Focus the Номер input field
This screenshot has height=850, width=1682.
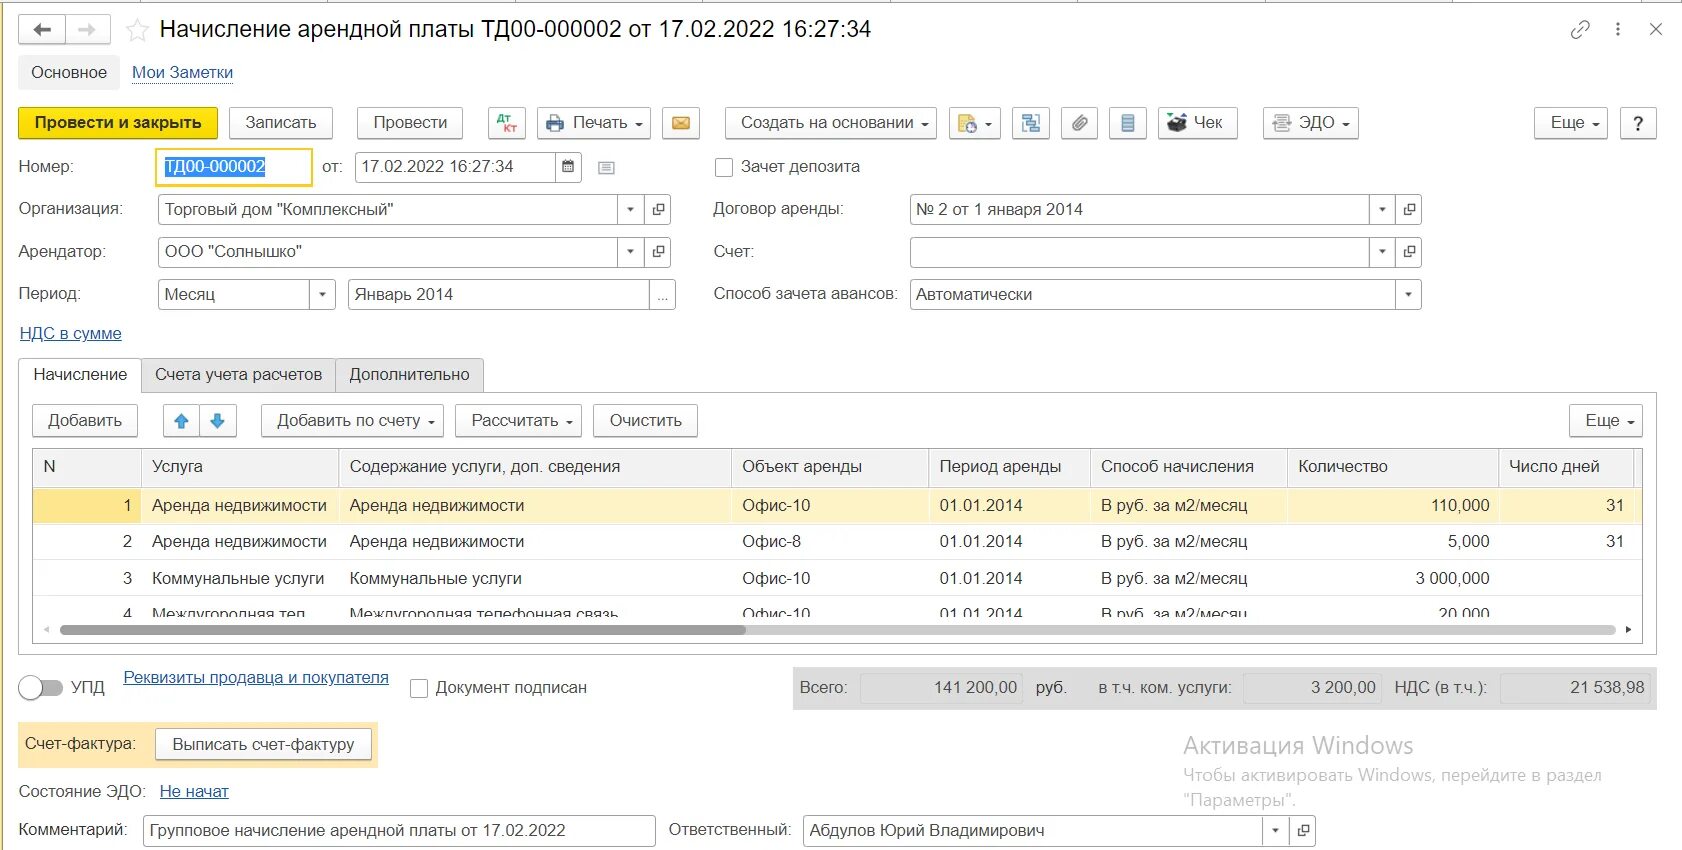[x=234, y=167]
